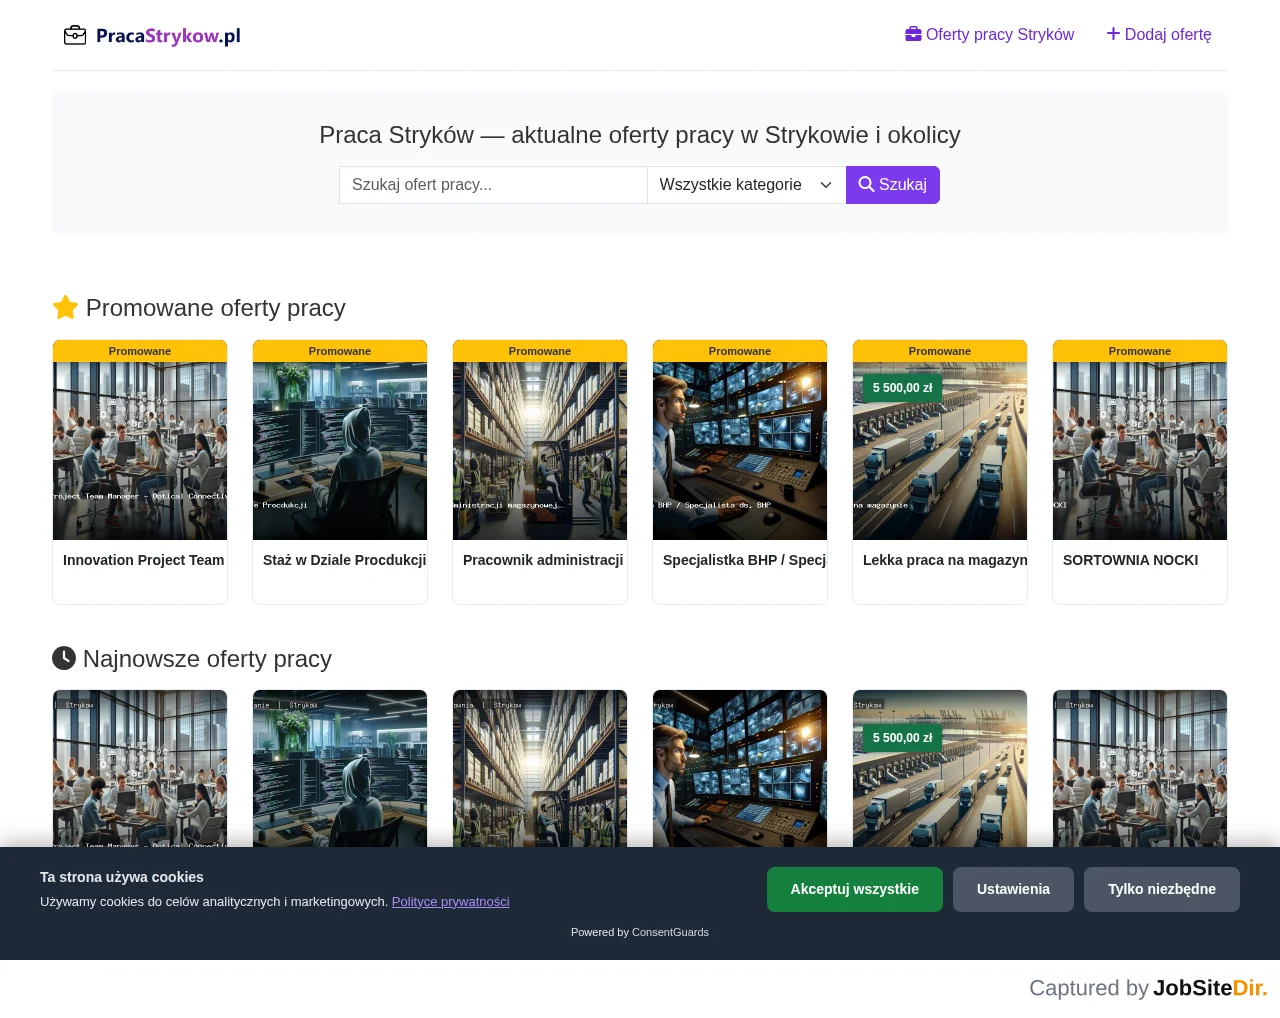
Task: Open promoted Staż w Dziale Procdukcji image
Action: [x=340, y=451]
